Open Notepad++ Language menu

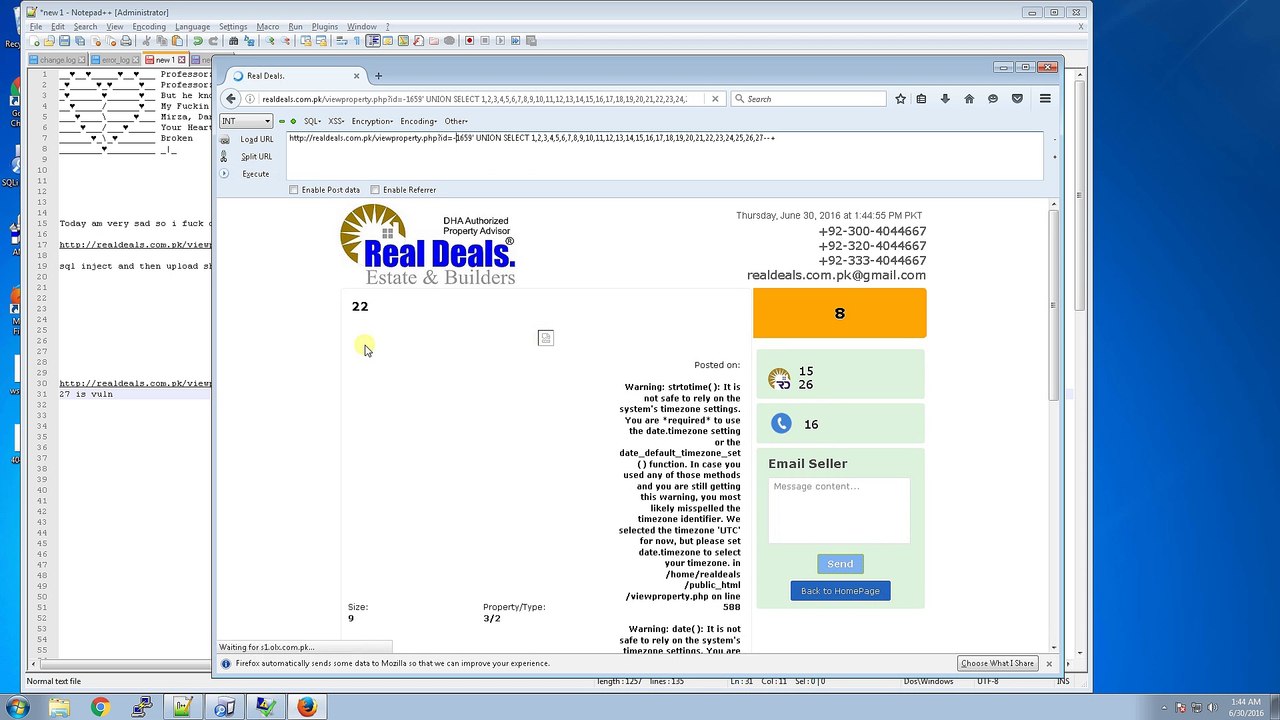pos(192,27)
